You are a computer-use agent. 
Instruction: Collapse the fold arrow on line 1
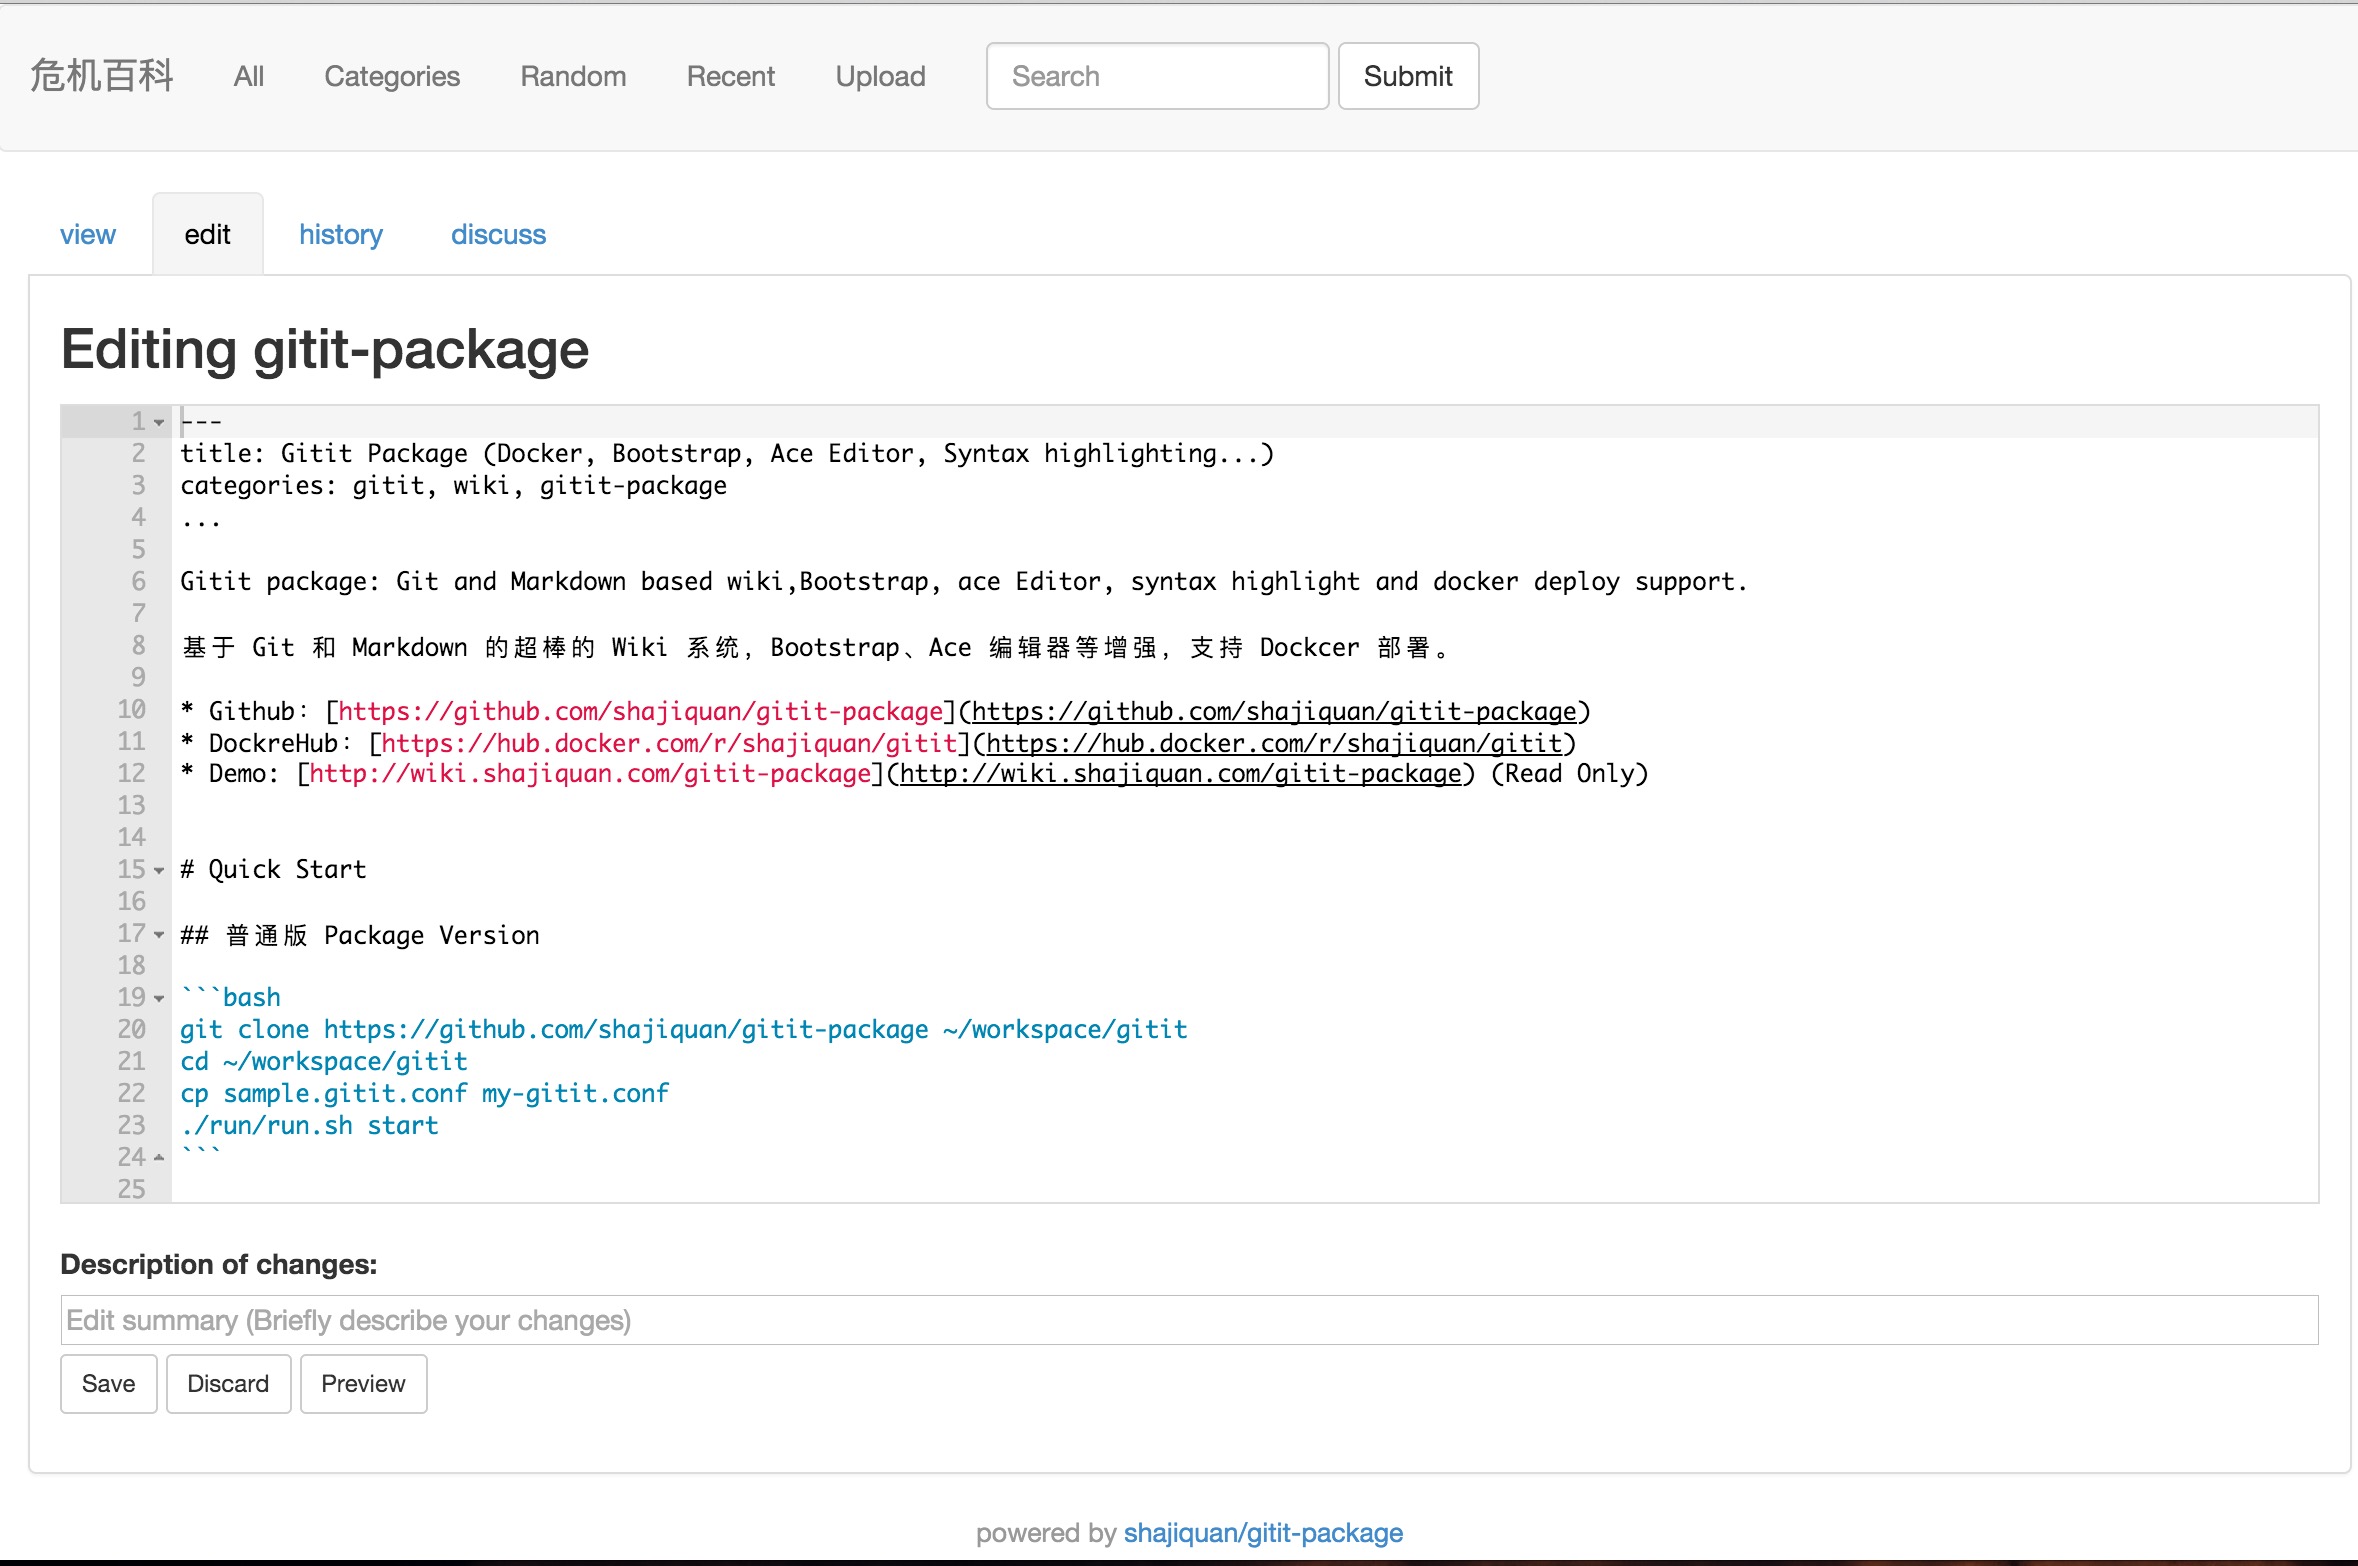coord(159,423)
